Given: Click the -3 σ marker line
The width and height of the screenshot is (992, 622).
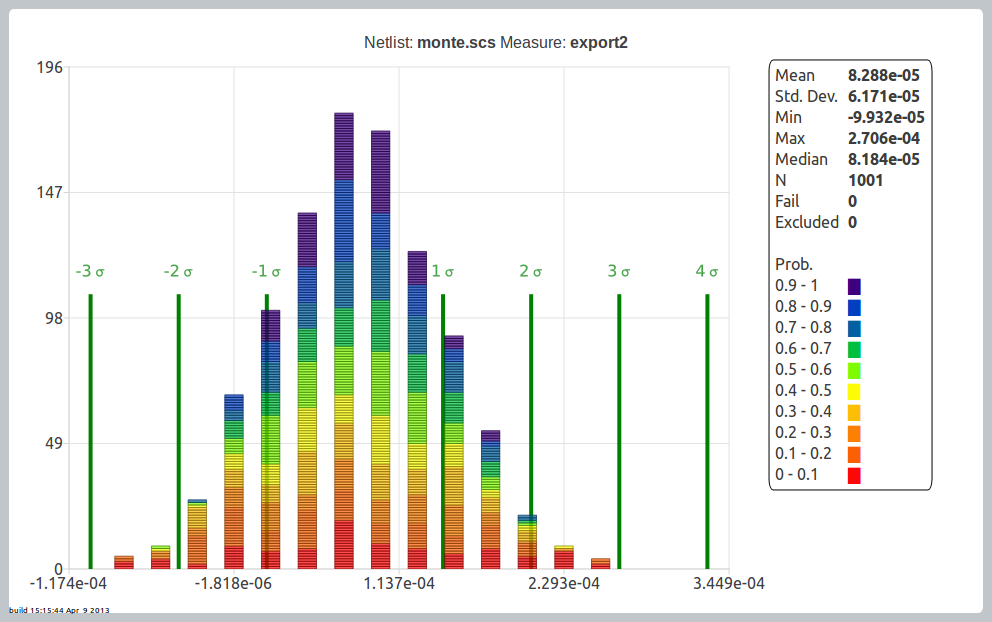Looking at the screenshot, I should click(91, 430).
